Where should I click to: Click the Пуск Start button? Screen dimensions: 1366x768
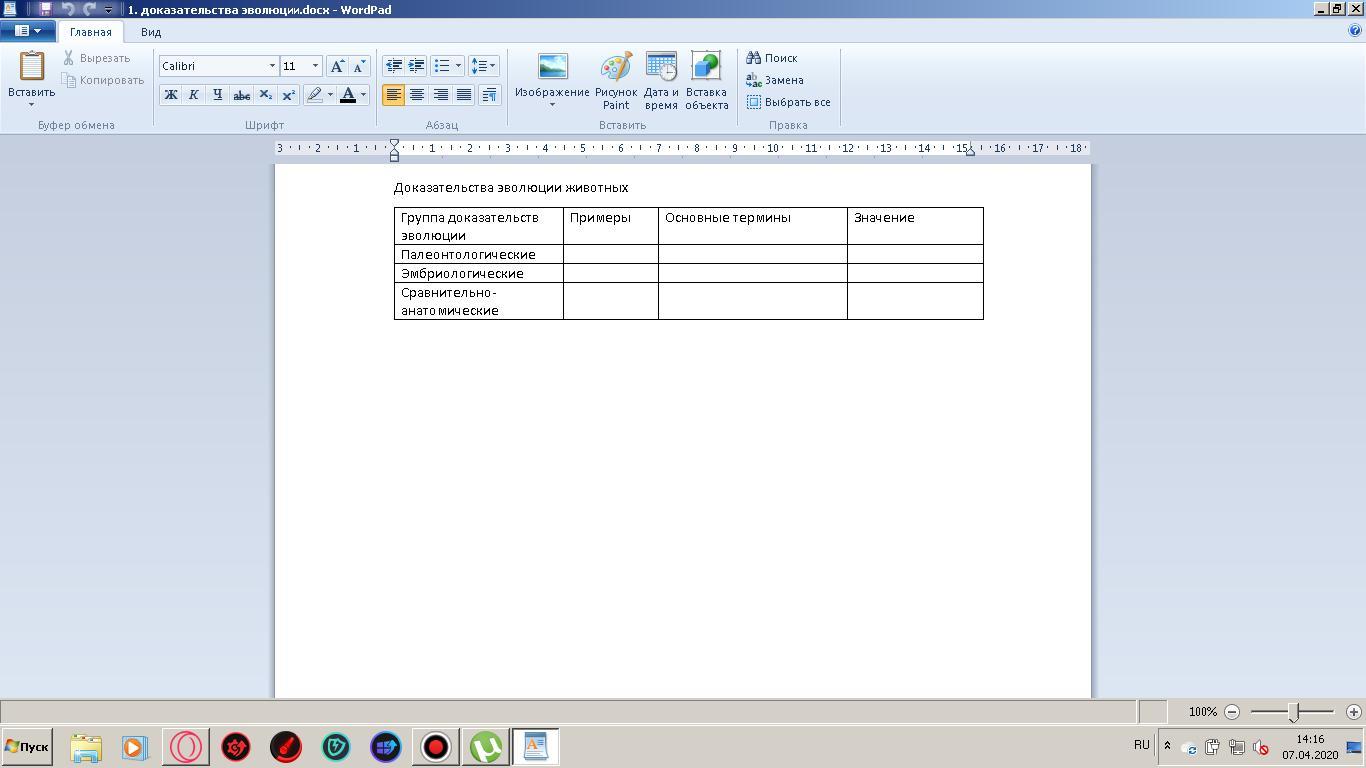point(27,747)
